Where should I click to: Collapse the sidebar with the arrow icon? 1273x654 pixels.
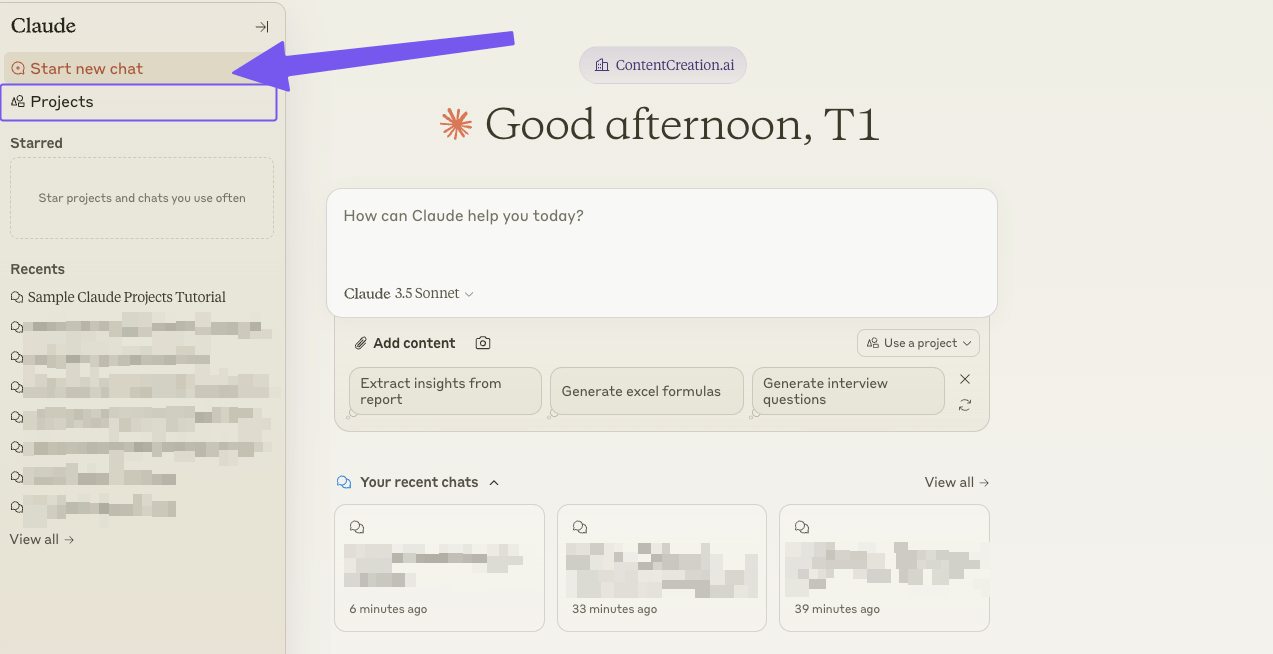point(262,27)
